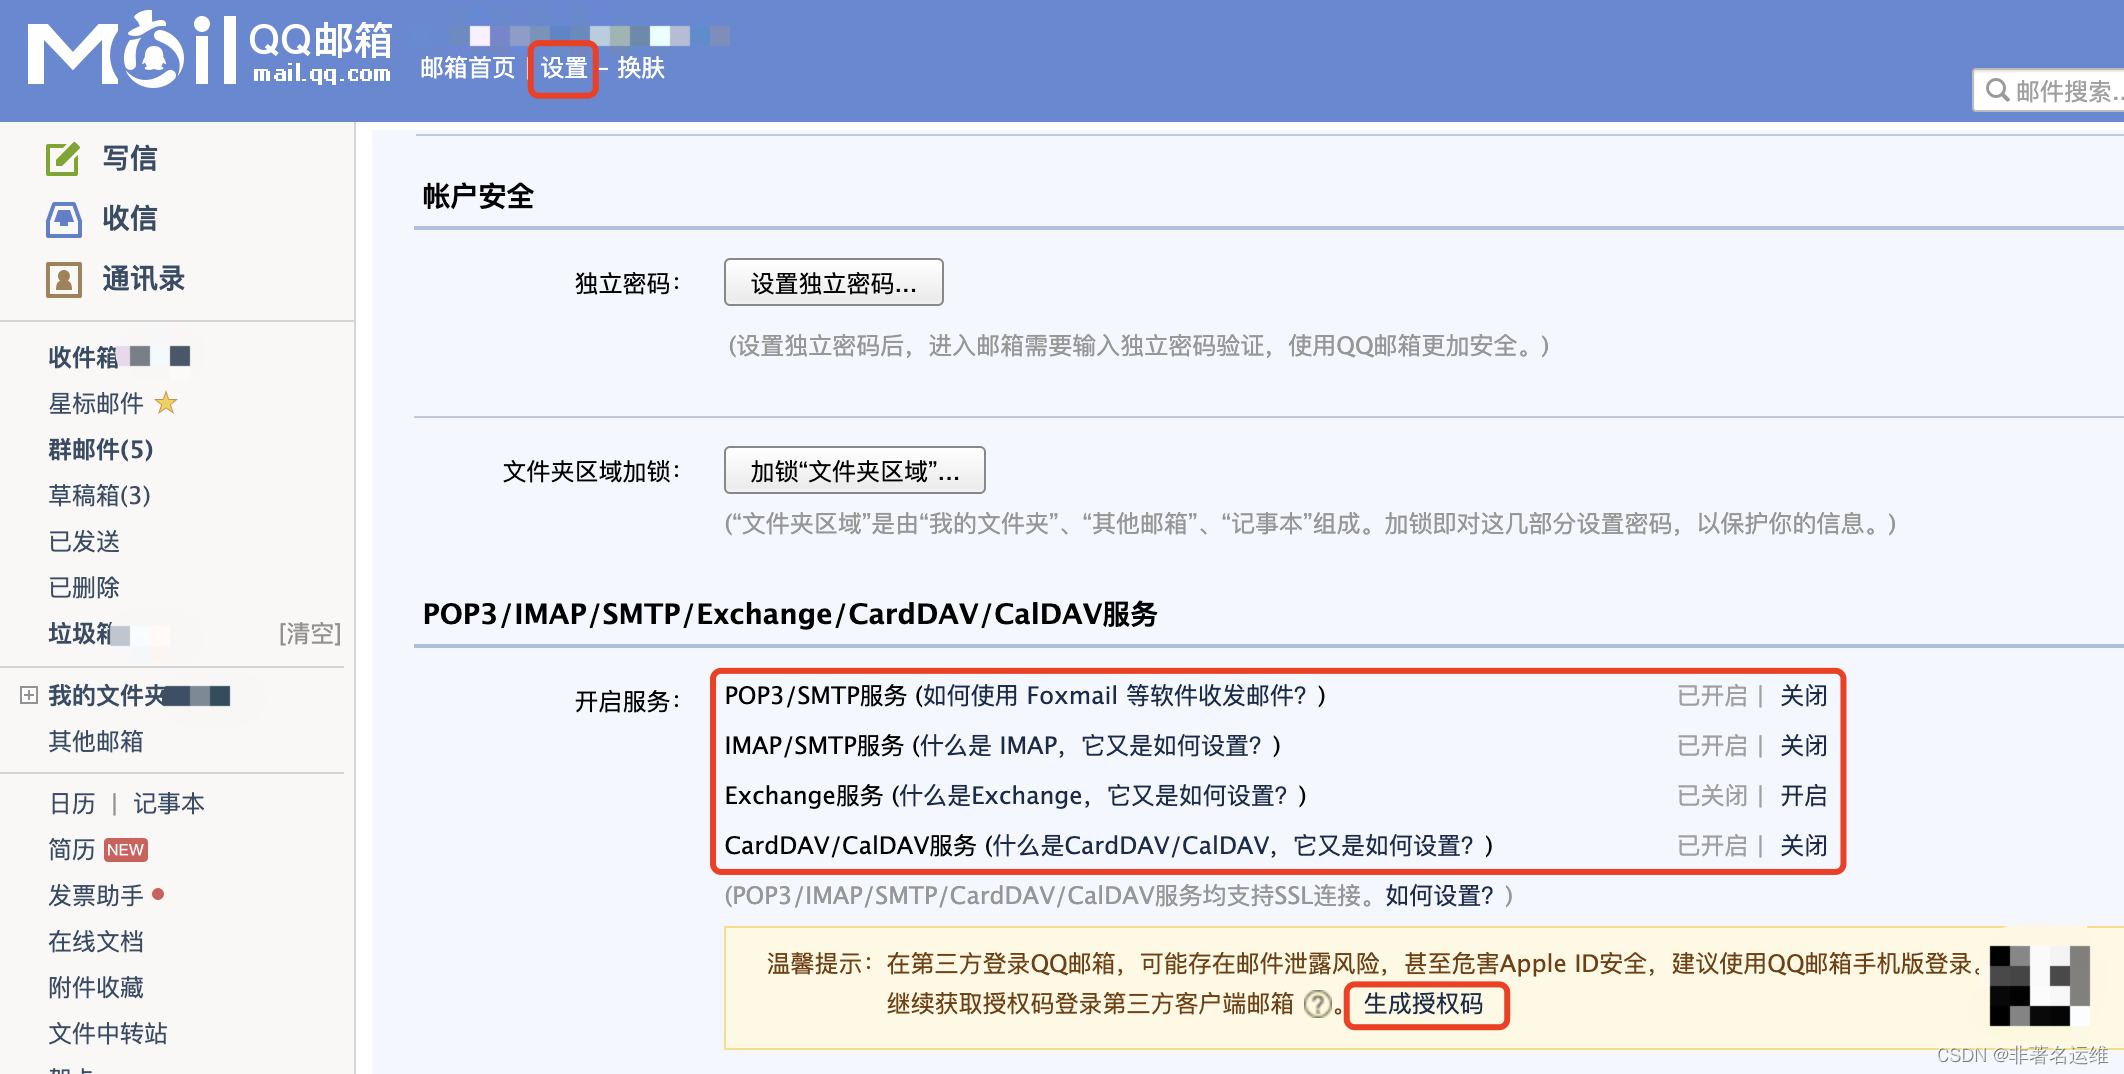Viewport: 2124px width, 1074px height.
Task: Open the 记事本 notepad link
Action: [x=169, y=803]
